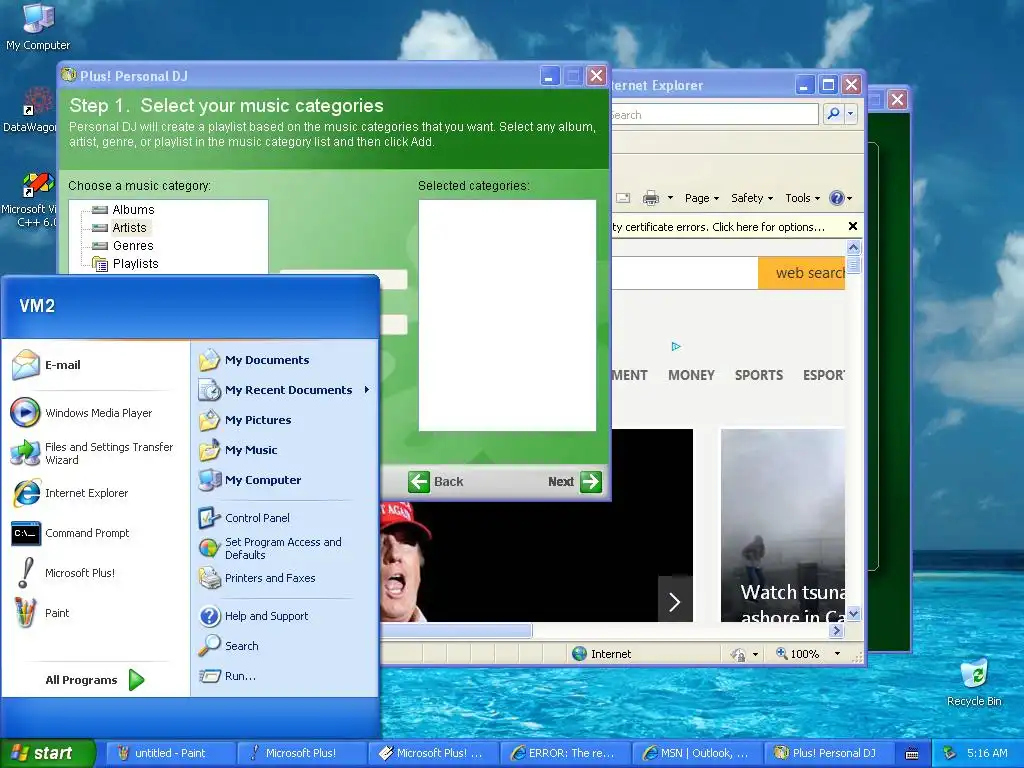Click the Back button in Personal DJ
The width and height of the screenshot is (1024, 768).
point(436,482)
